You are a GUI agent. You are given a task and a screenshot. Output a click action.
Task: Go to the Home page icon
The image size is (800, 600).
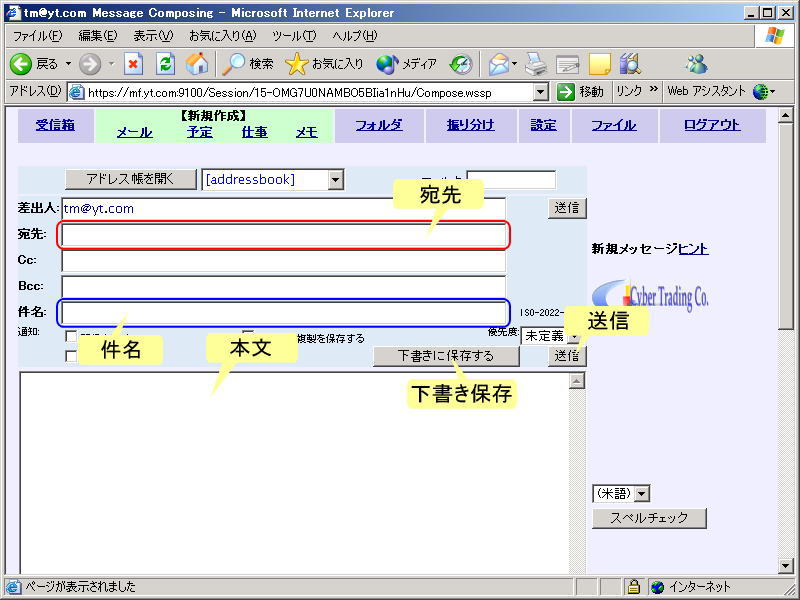(197, 64)
